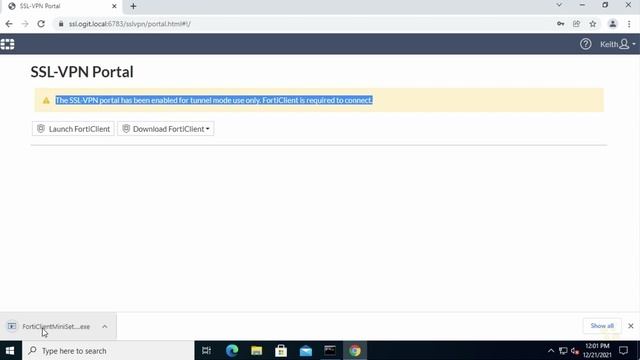Screen dimensions: 640x360
Task: Open Mail app from taskbar
Action: pos(305,351)
